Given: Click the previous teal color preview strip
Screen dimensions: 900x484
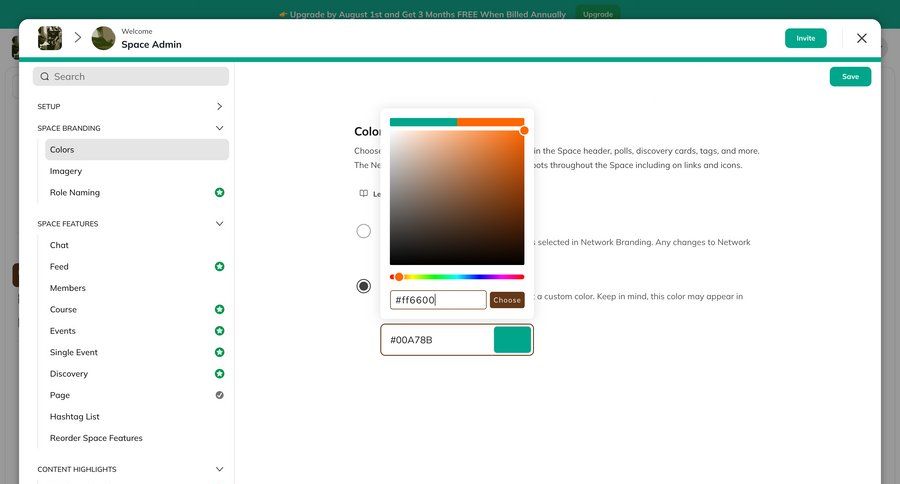Looking at the screenshot, I should [x=424, y=122].
